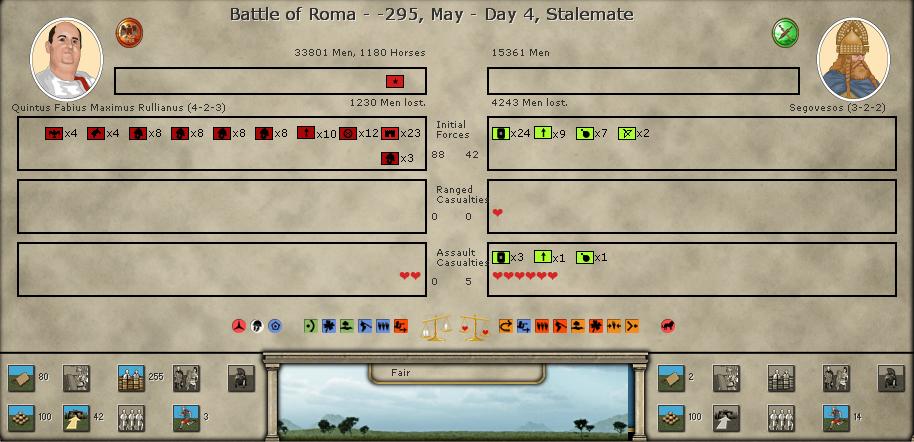914x442 pixels.
Task: Click the golden balance scales without hearts
Action: click(435, 327)
